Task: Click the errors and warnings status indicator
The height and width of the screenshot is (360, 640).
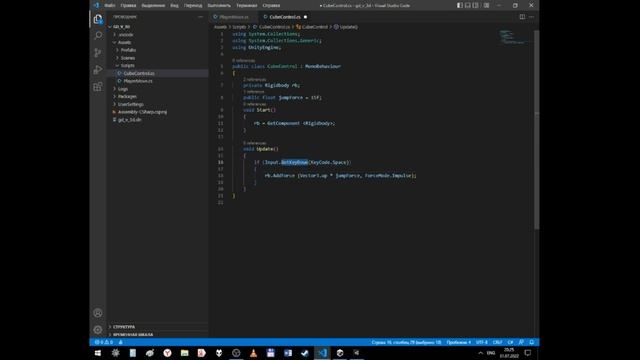Action: pos(104,342)
